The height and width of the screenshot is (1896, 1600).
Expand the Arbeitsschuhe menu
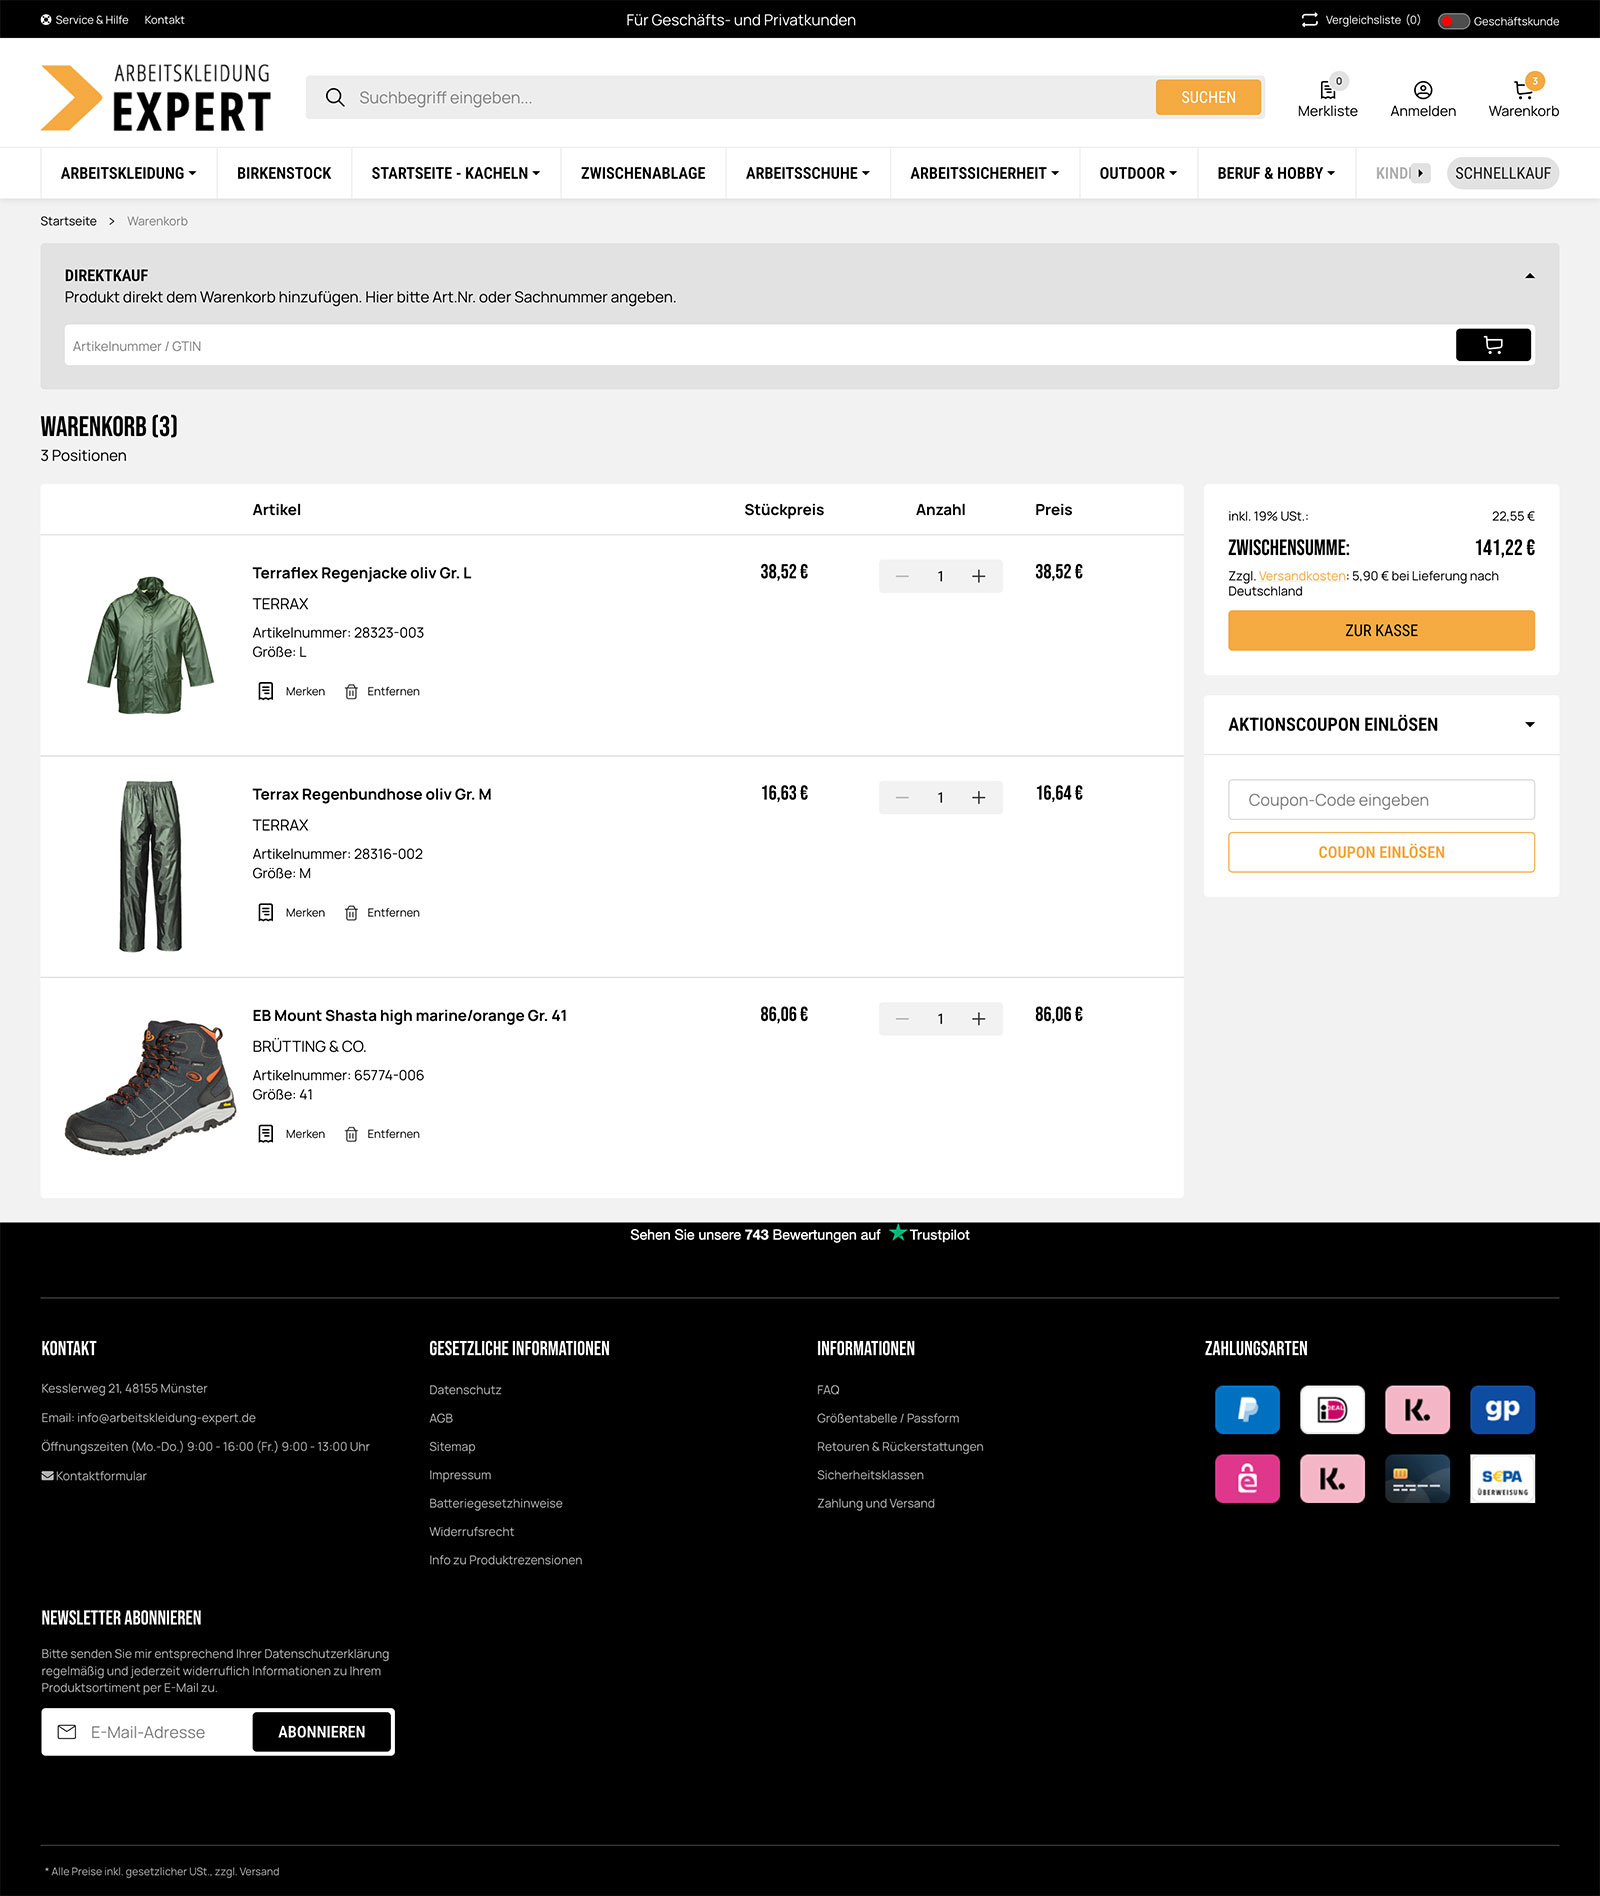click(x=808, y=173)
